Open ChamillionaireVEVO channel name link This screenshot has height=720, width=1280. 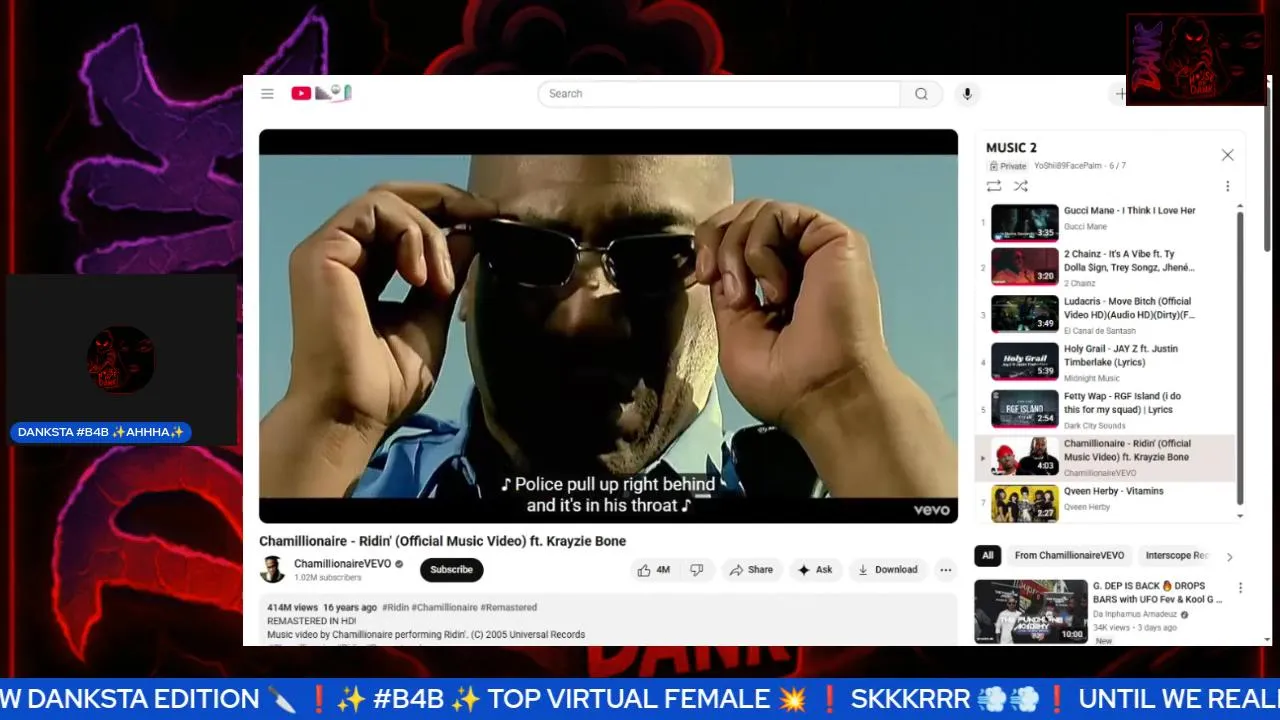click(x=342, y=564)
